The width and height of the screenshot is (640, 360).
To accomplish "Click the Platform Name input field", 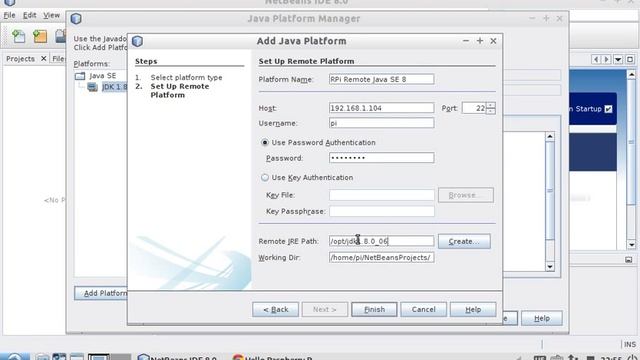I will pos(382,79).
